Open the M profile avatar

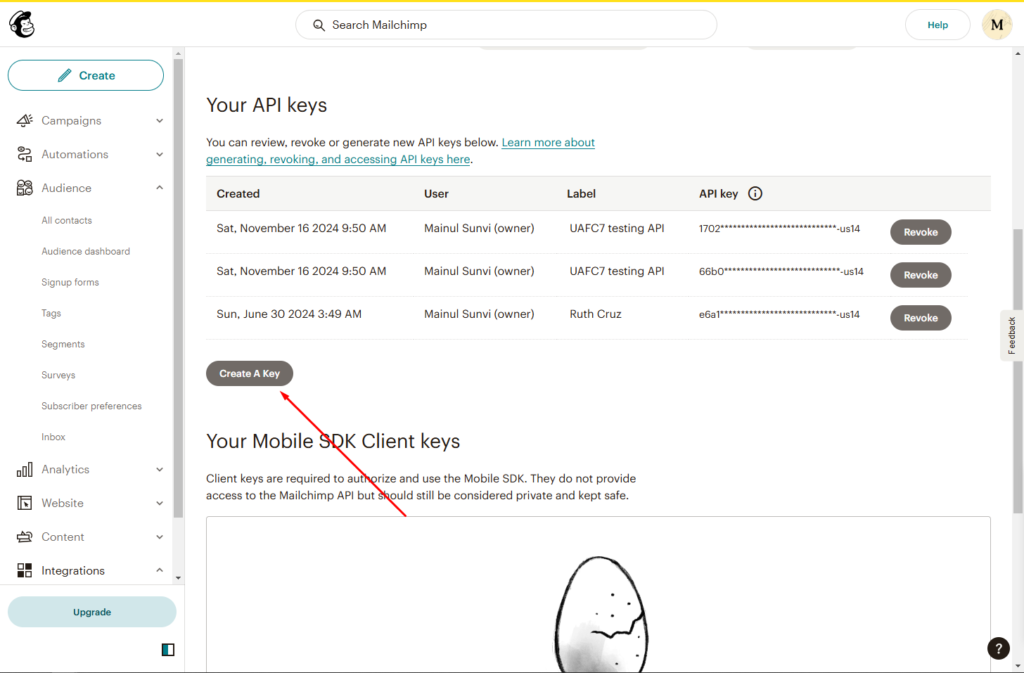997,25
